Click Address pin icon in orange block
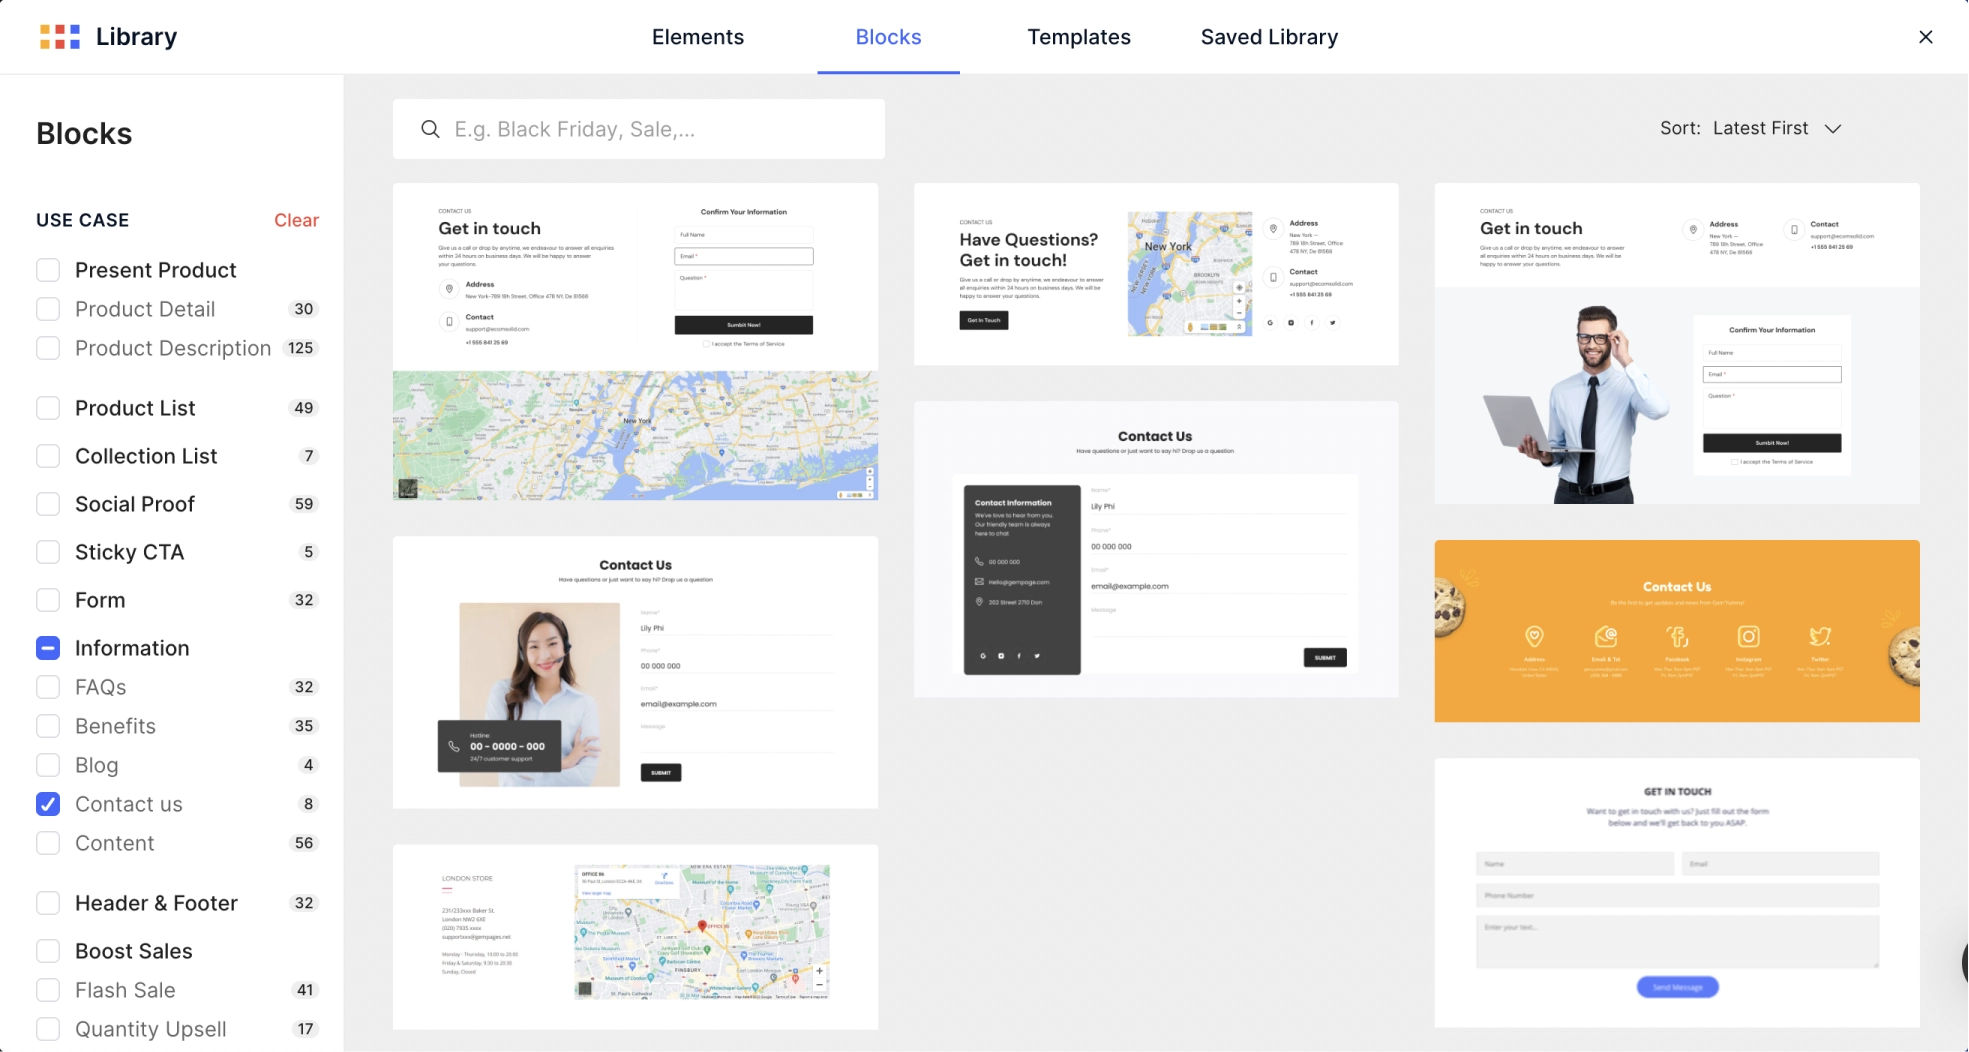 click(x=1534, y=636)
